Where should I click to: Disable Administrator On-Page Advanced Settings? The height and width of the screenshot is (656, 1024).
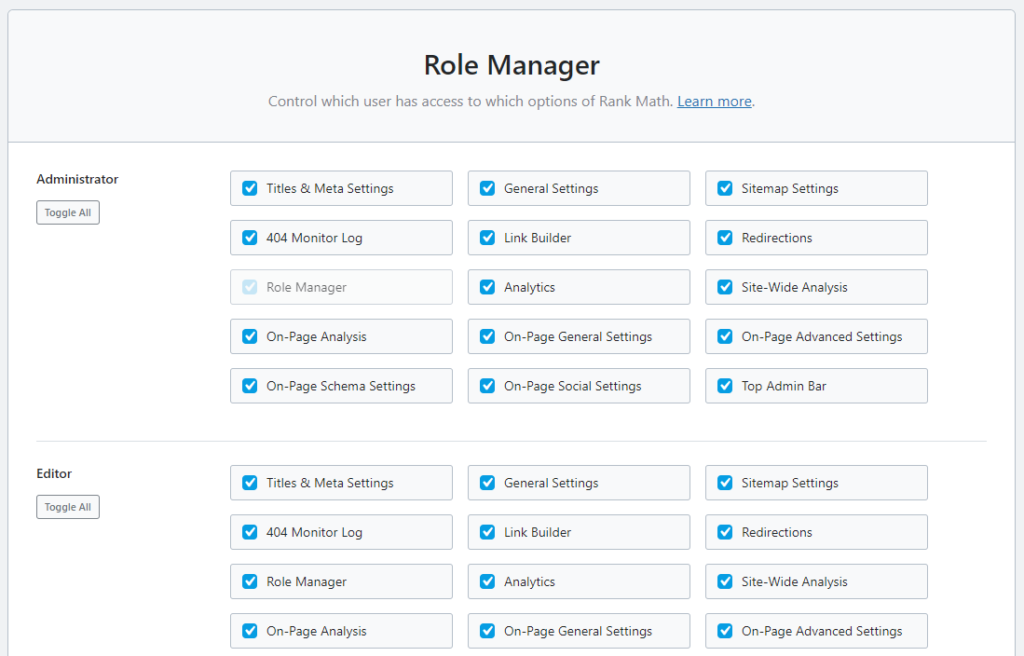tap(725, 336)
